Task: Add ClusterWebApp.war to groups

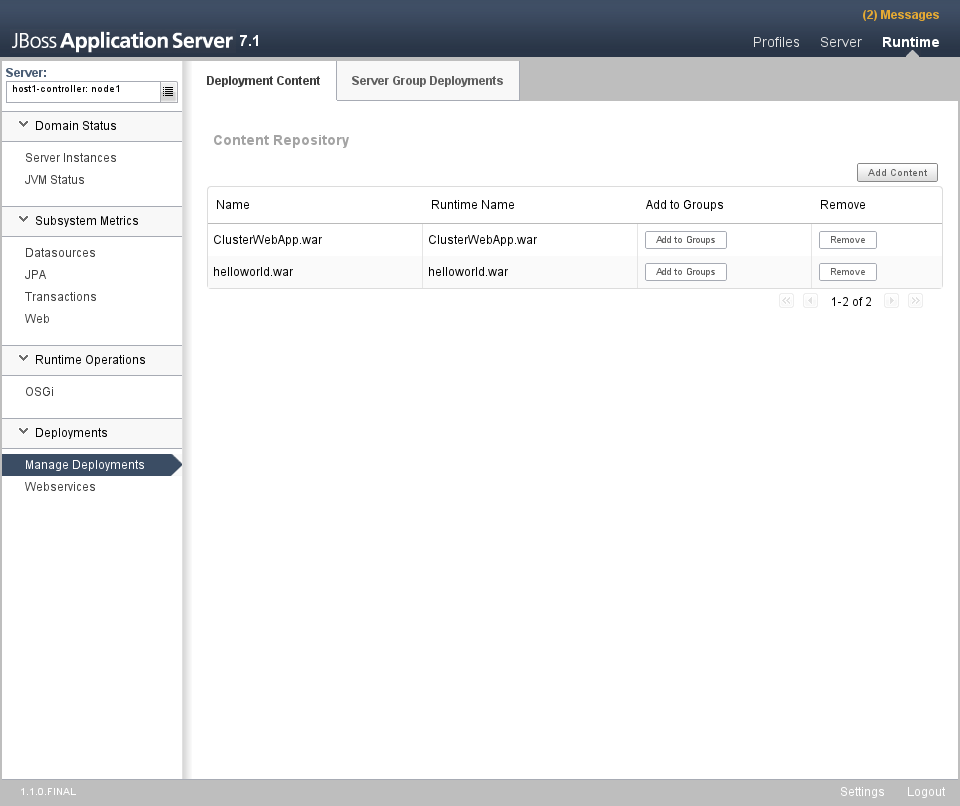Action: coord(686,240)
